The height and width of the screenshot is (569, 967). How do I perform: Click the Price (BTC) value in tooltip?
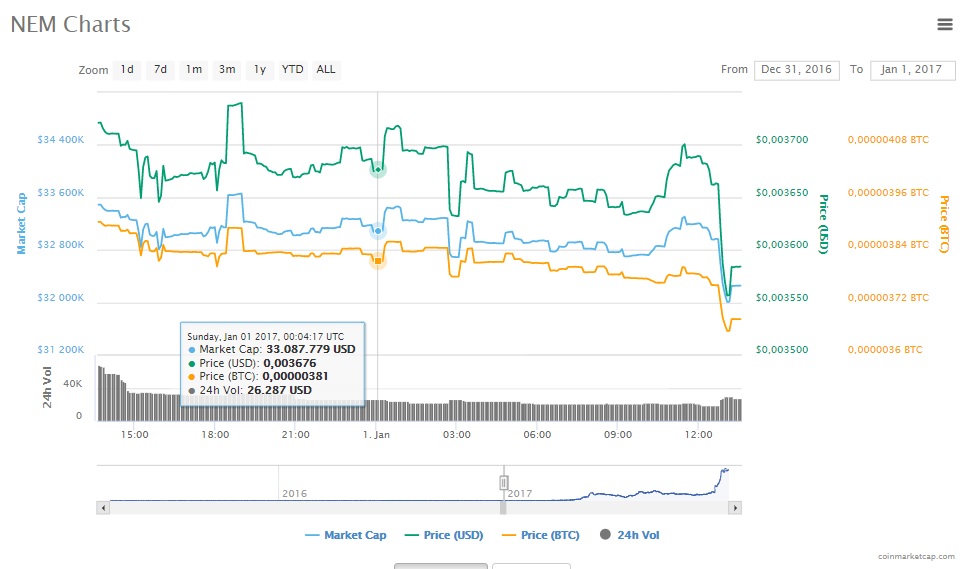tap(295, 376)
